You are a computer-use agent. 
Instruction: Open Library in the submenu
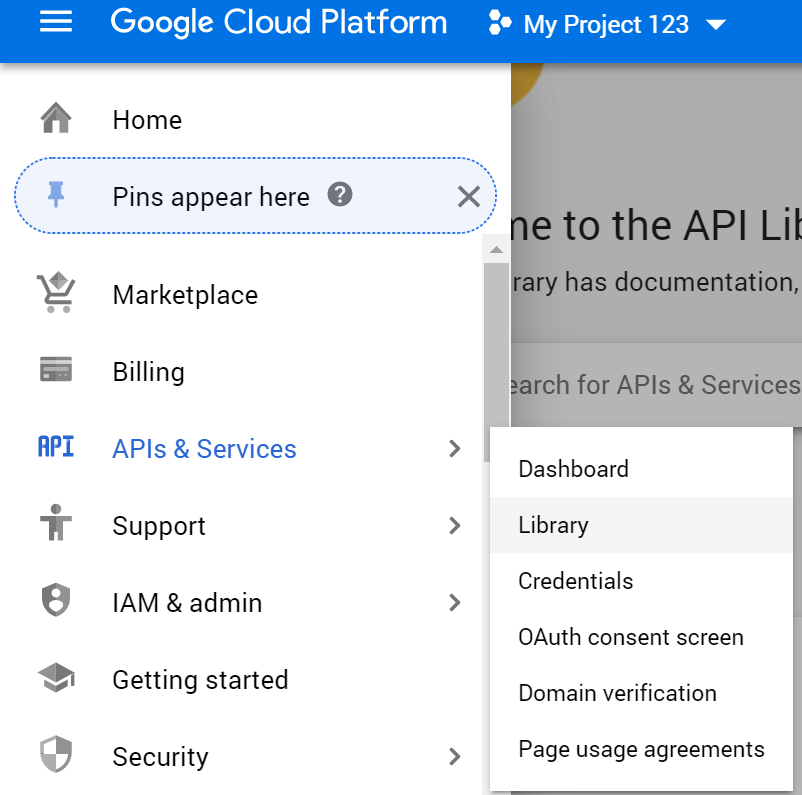click(x=641, y=525)
